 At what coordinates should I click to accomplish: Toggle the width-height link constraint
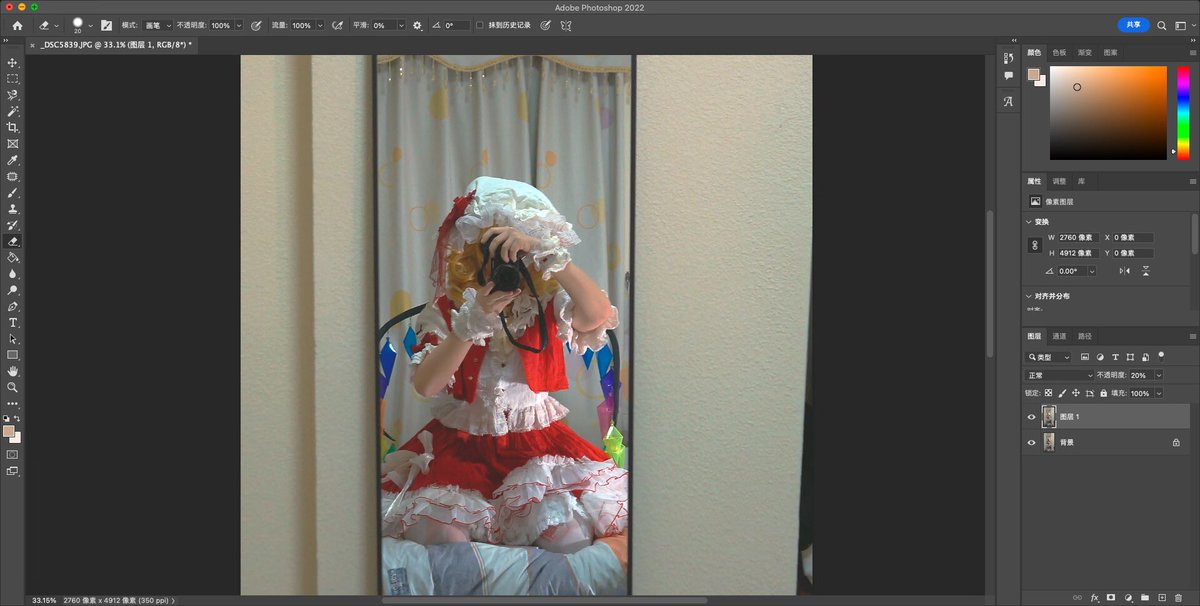1036,244
